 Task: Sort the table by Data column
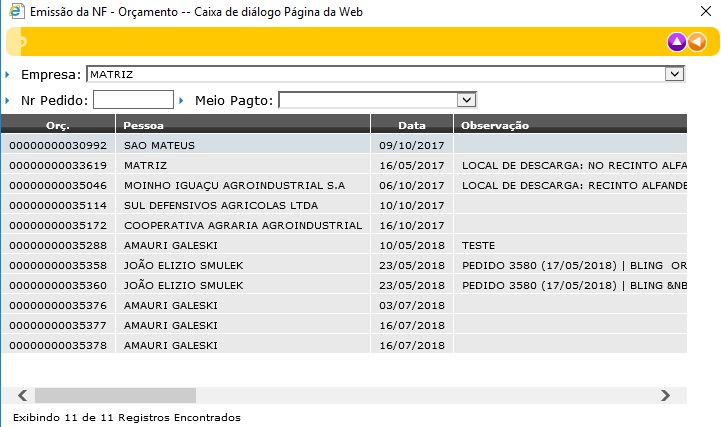click(411, 125)
